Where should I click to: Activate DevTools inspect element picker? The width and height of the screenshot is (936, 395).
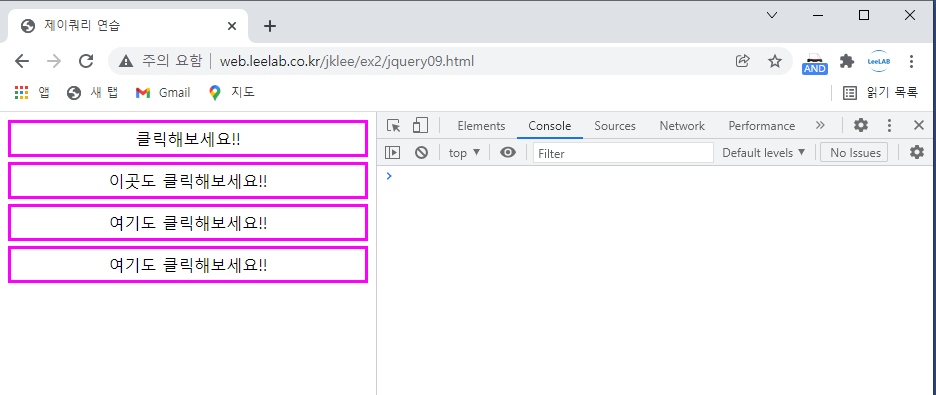(393, 125)
